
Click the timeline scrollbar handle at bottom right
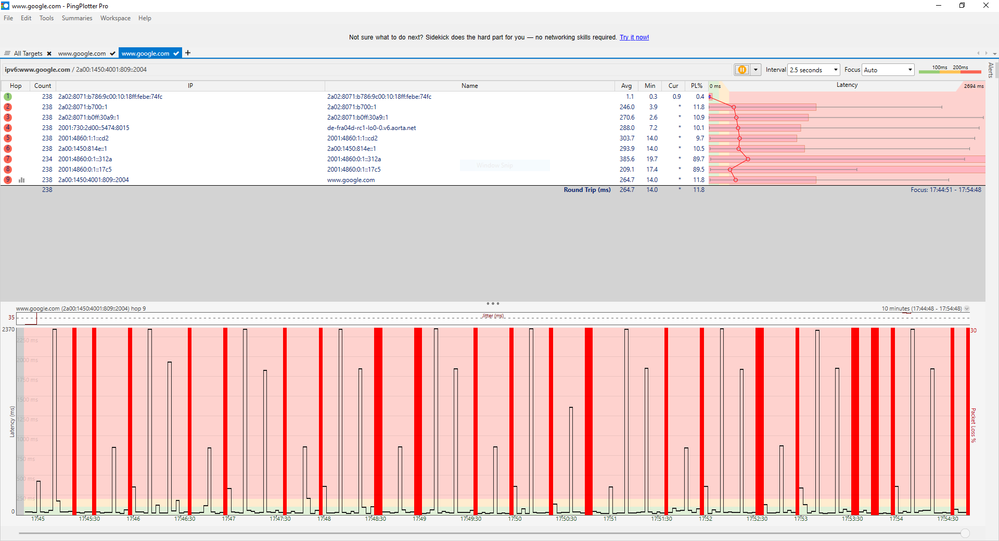click(965, 533)
